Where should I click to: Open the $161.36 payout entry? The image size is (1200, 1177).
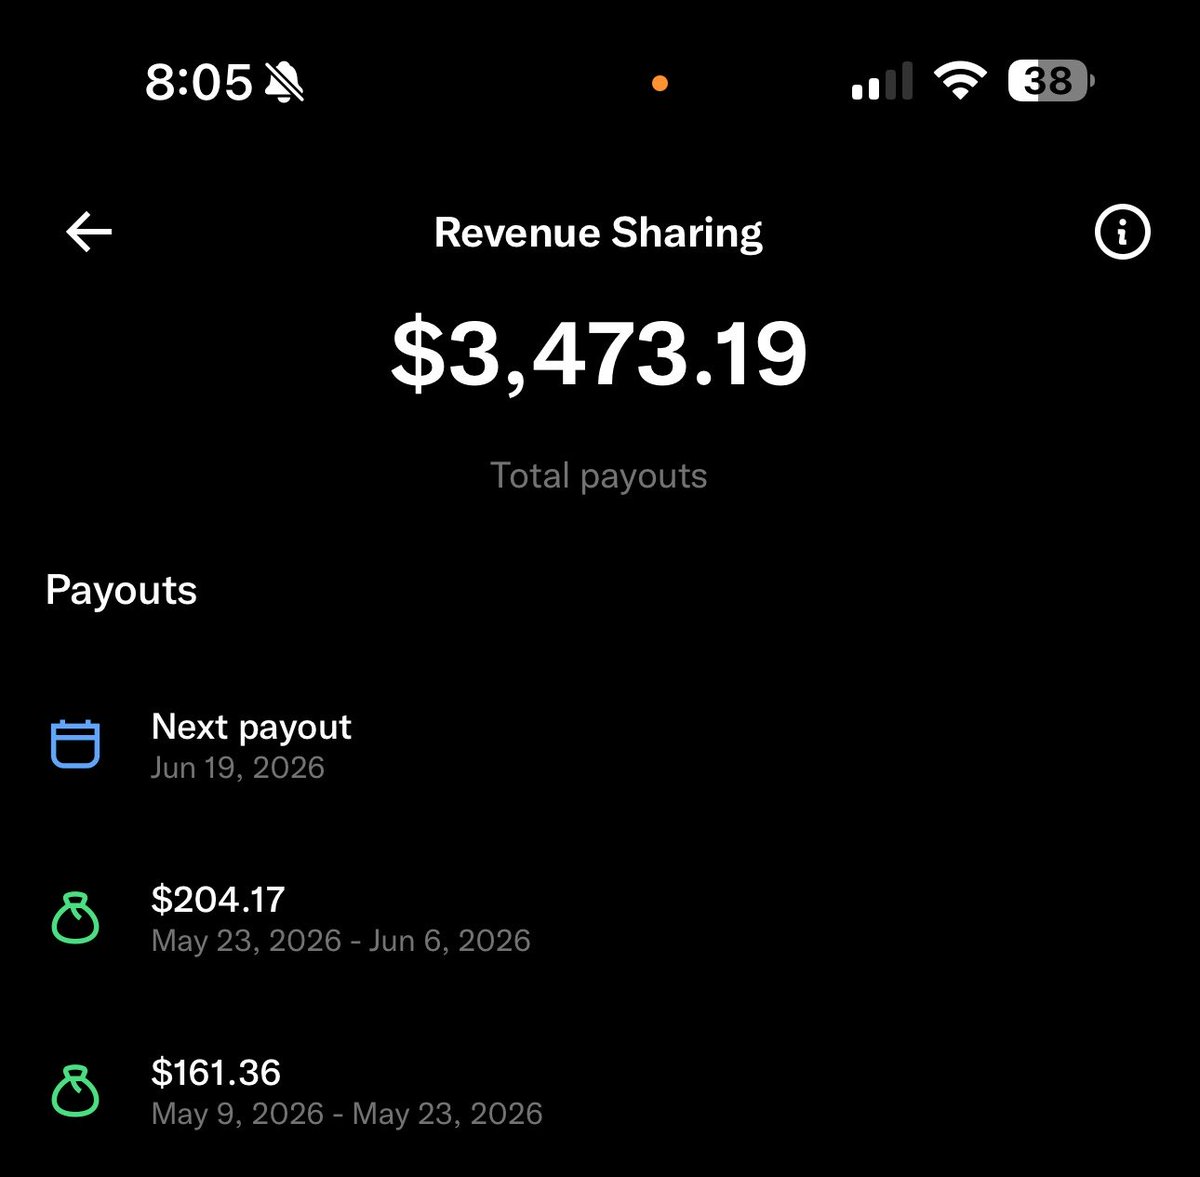click(x=600, y=1091)
